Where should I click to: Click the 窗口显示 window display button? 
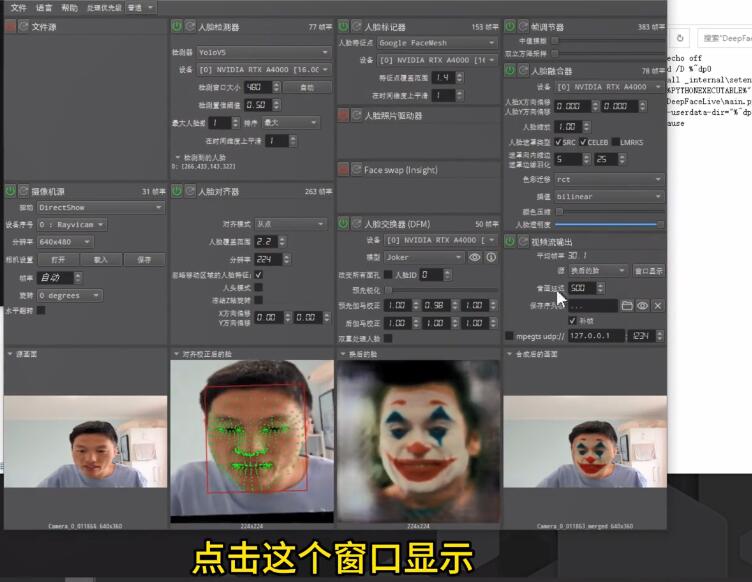(648, 271)
